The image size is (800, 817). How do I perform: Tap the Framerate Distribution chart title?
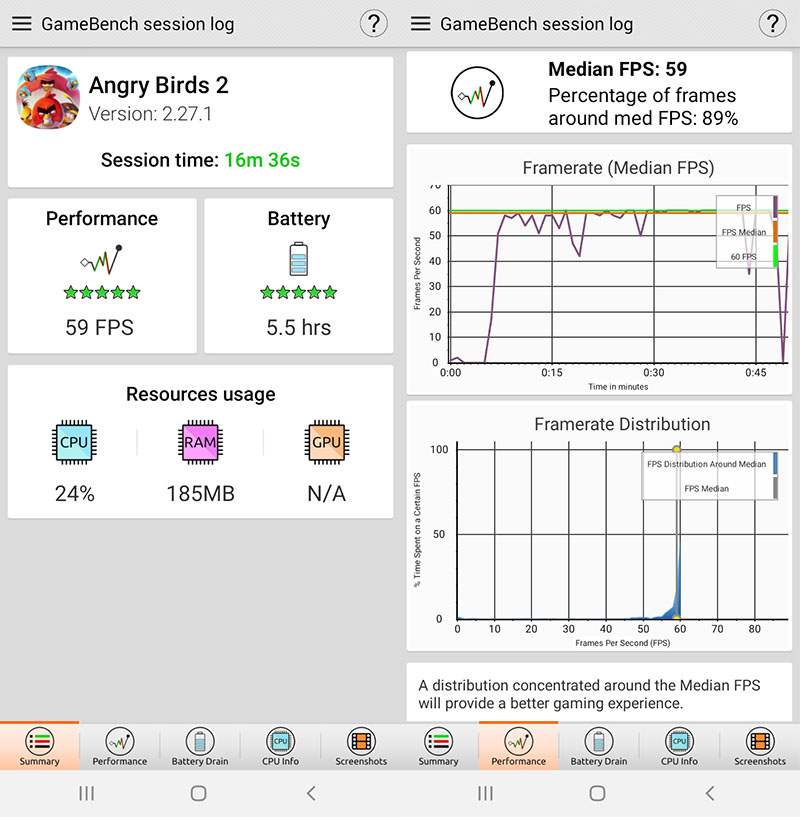coord(622,424)
